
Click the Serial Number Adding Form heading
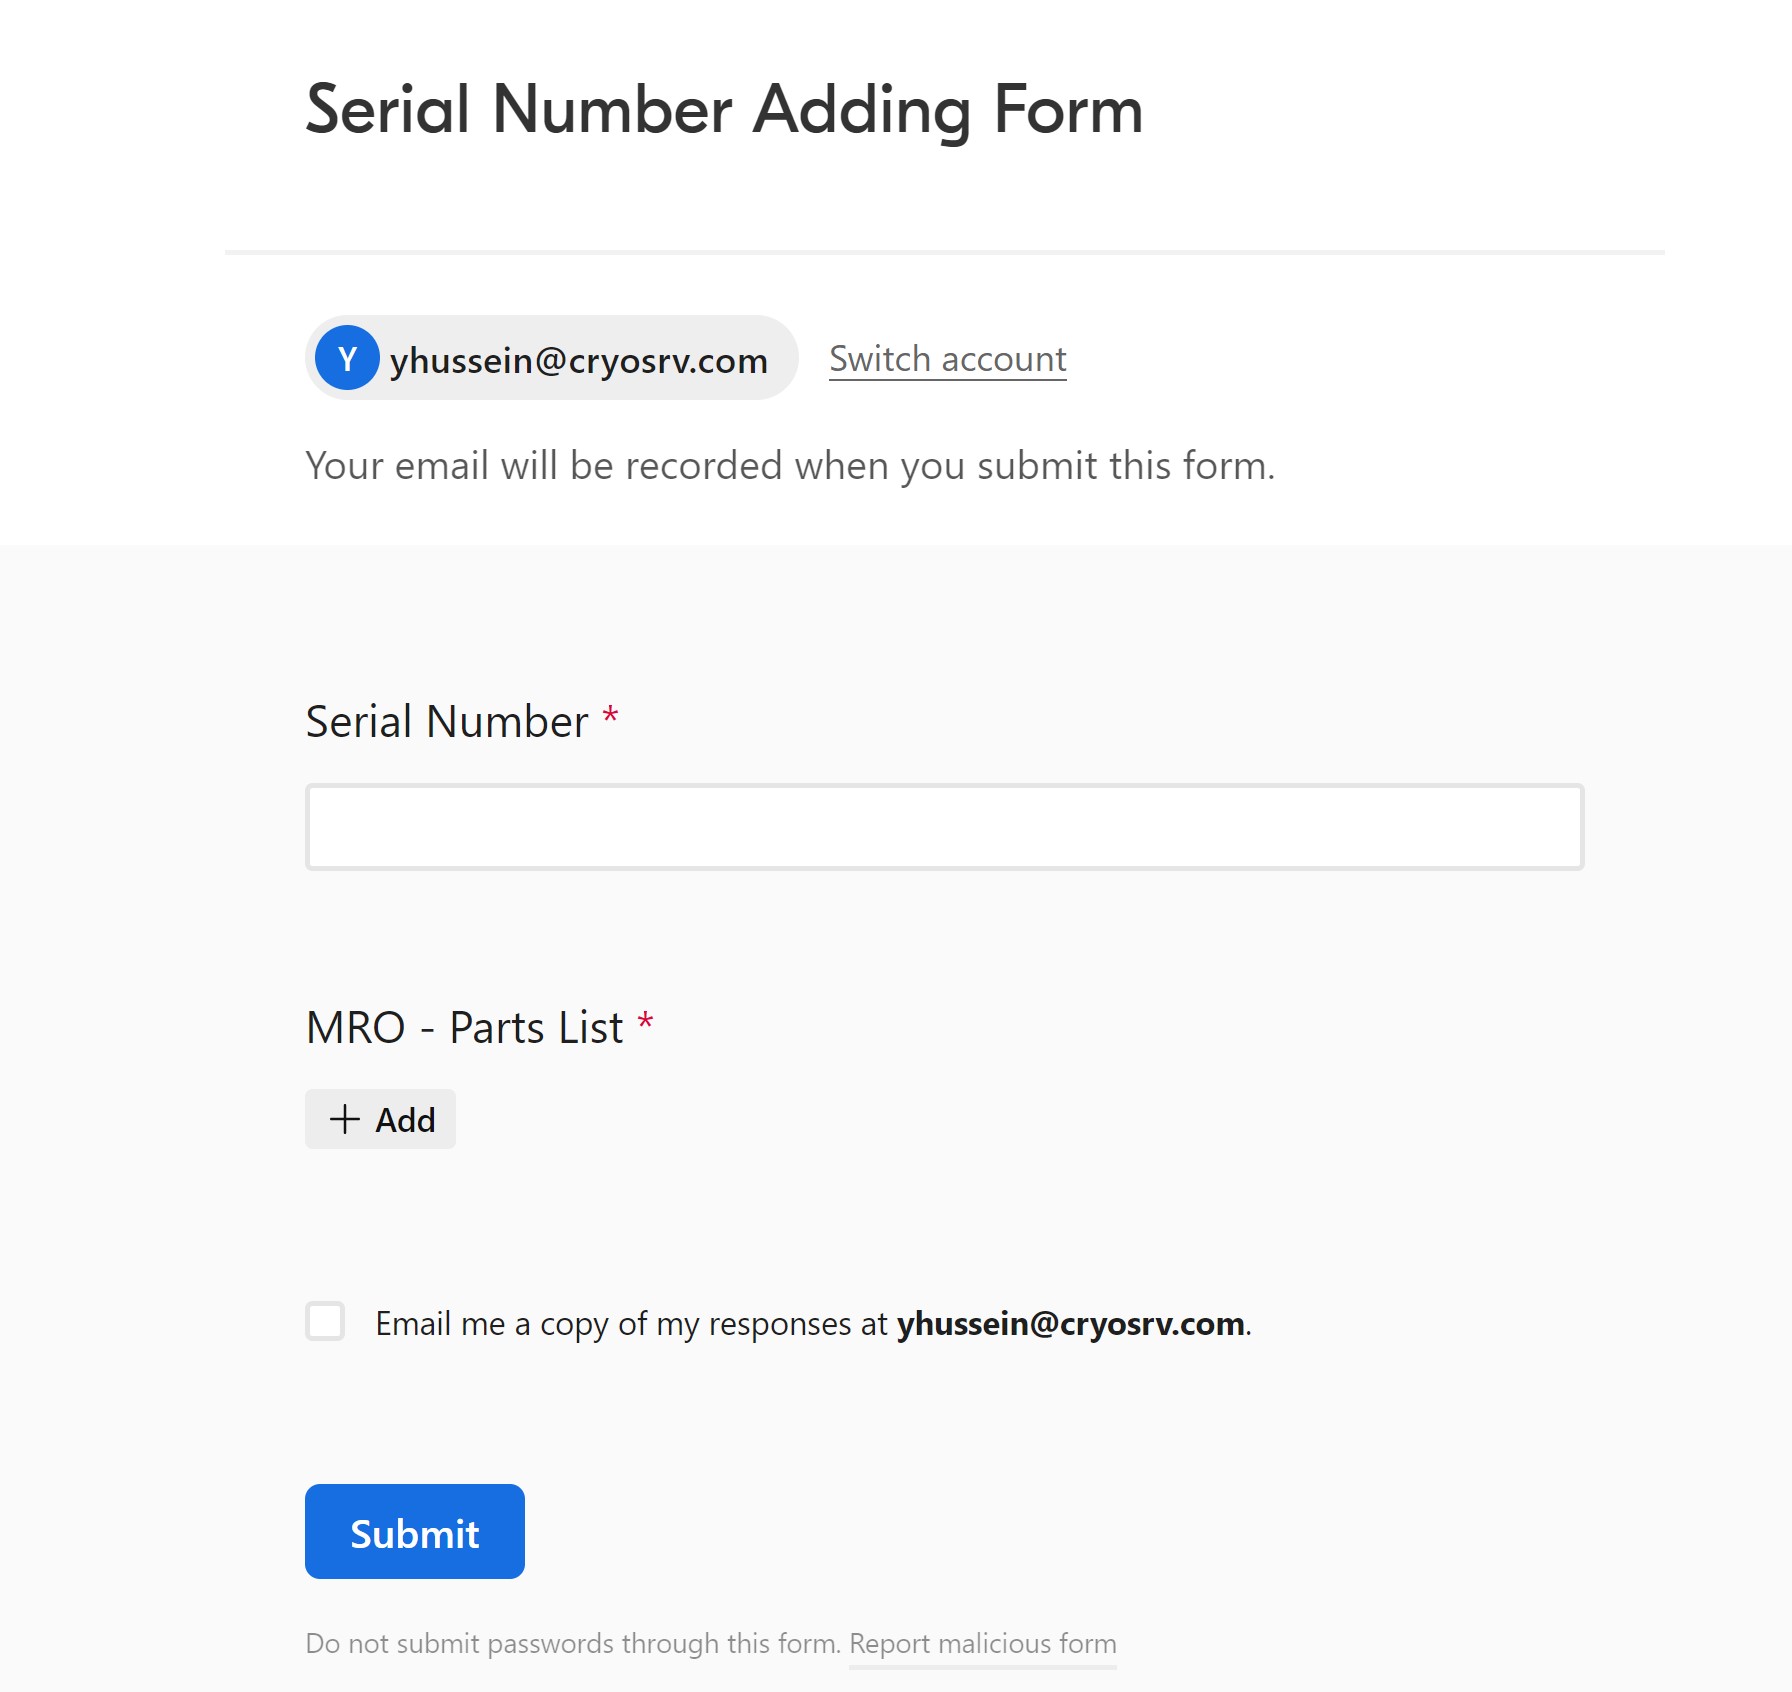point(723,109)
